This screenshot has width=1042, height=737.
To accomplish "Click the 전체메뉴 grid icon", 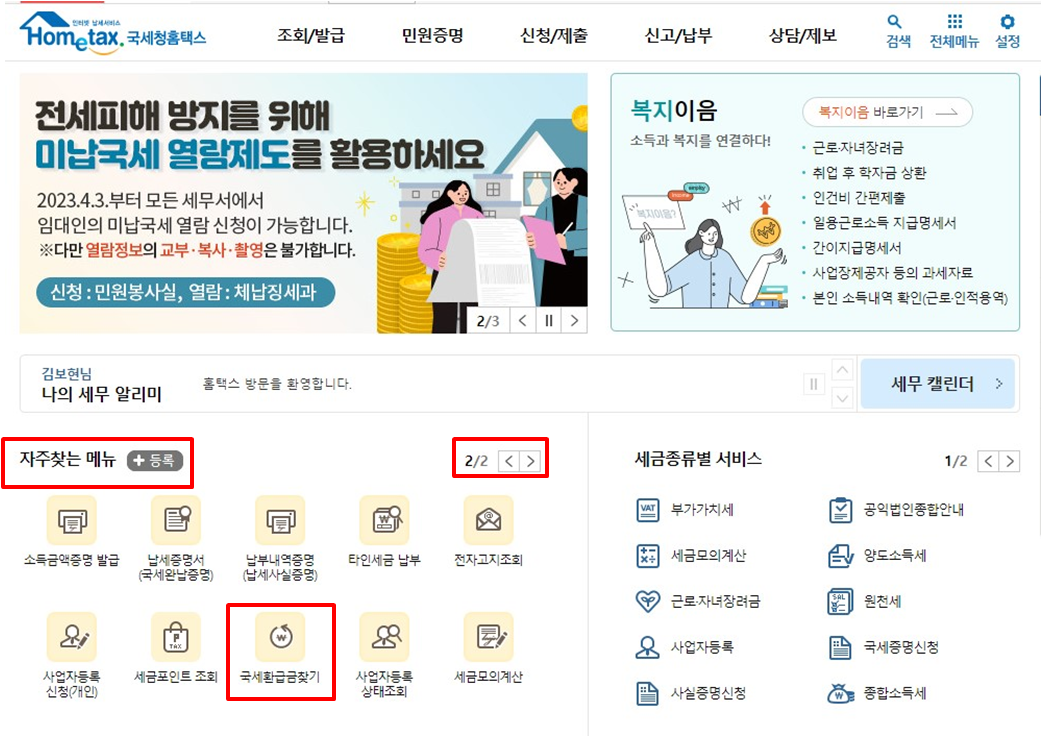I will [953, 29].
